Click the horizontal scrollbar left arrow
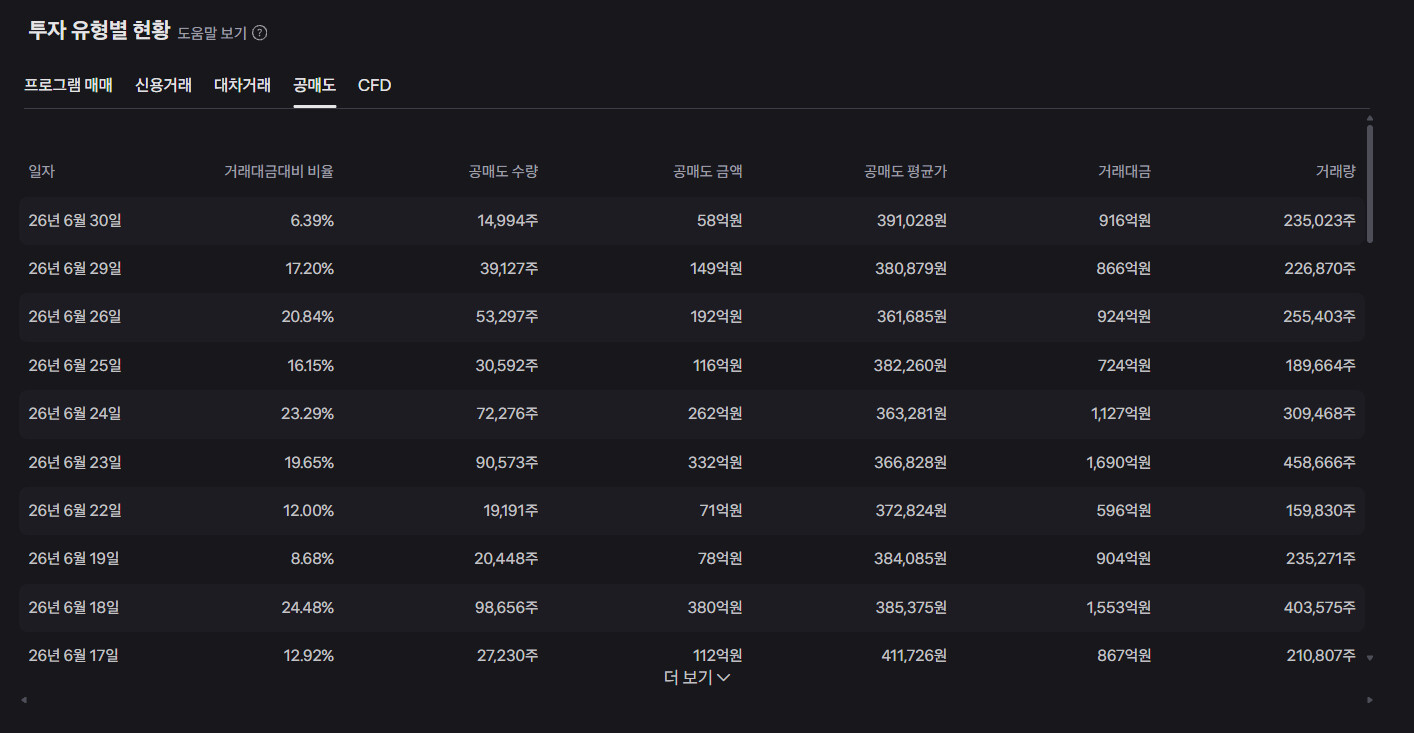Viewport: 1414px width, 733px height. coord(24,700)
